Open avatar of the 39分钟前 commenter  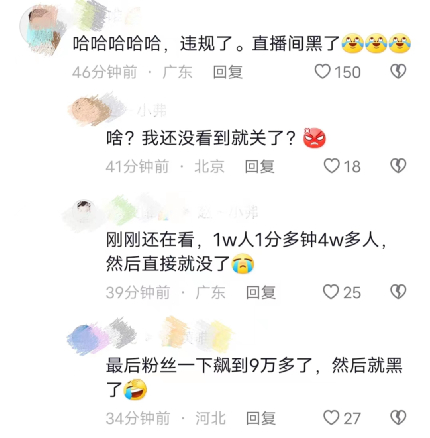point(83,211)
